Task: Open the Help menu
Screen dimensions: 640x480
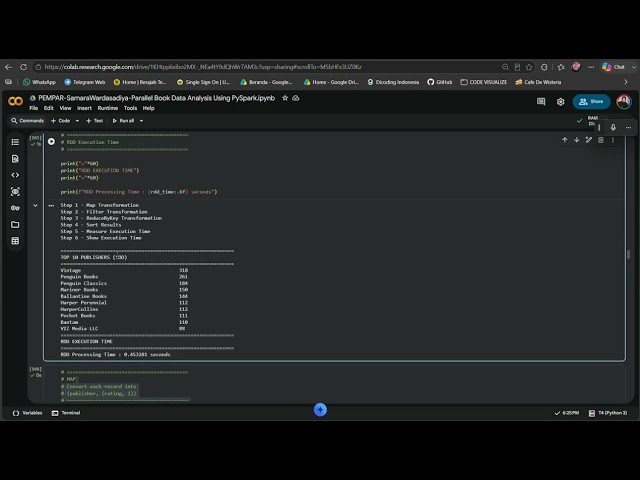Action: click(x=149, y=108)
